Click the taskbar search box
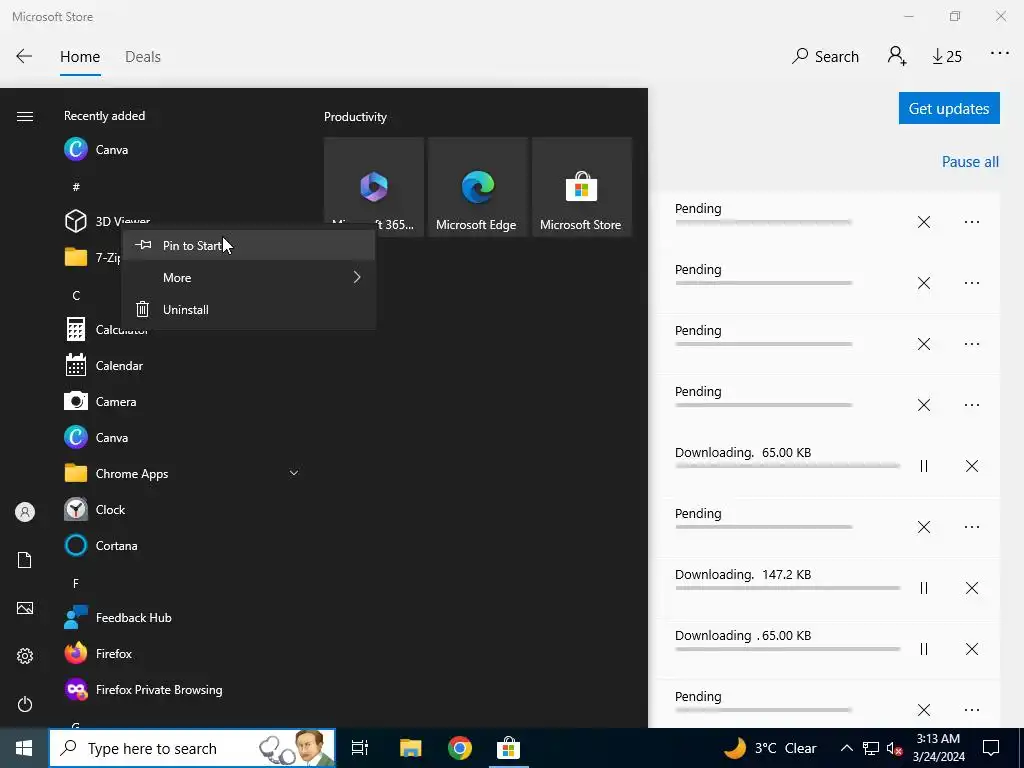This screenshot has height=768, width=1024. pyautogui.click(x=192, y=748)
